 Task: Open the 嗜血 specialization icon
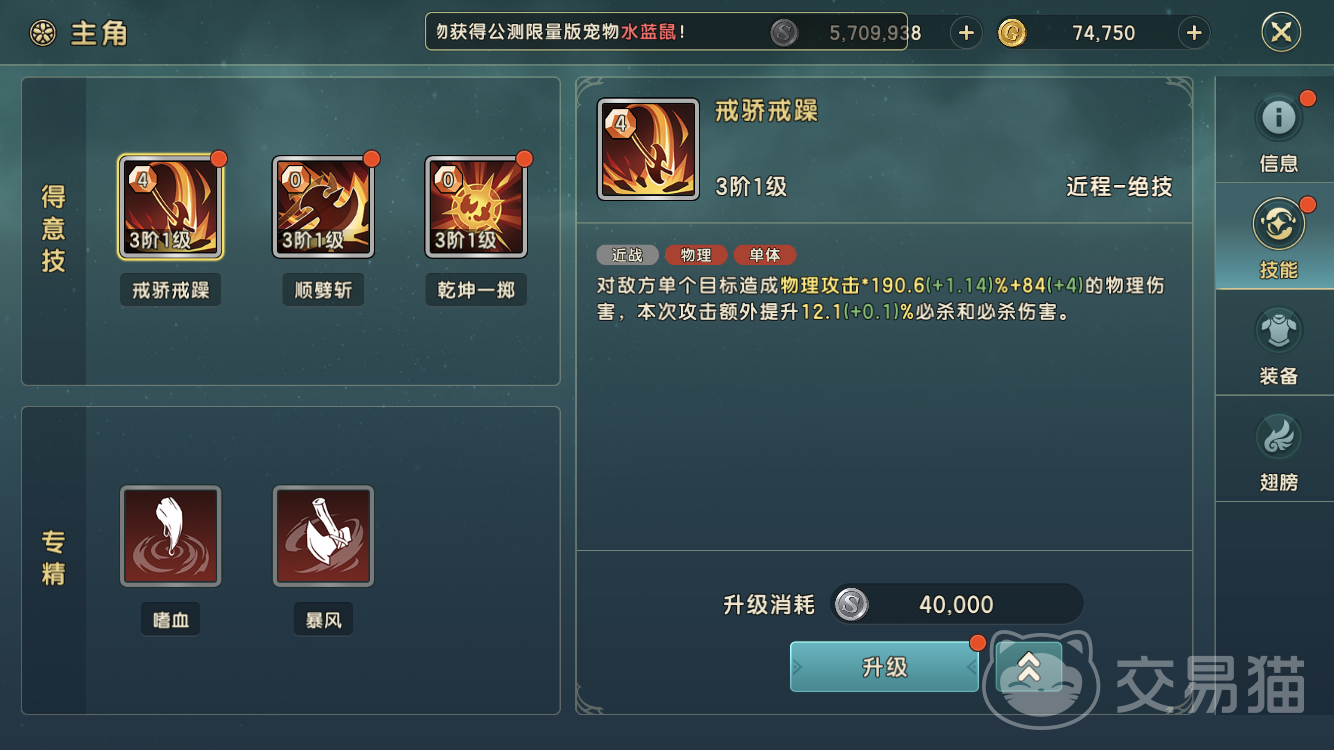pos(171,536)
